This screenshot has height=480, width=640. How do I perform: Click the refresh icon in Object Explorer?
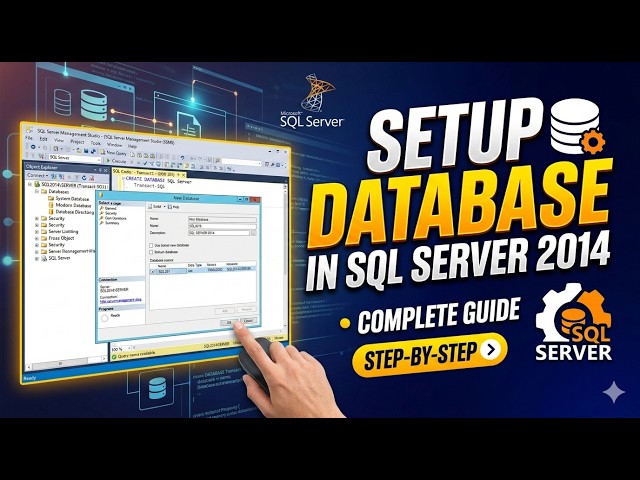point(84,177)
